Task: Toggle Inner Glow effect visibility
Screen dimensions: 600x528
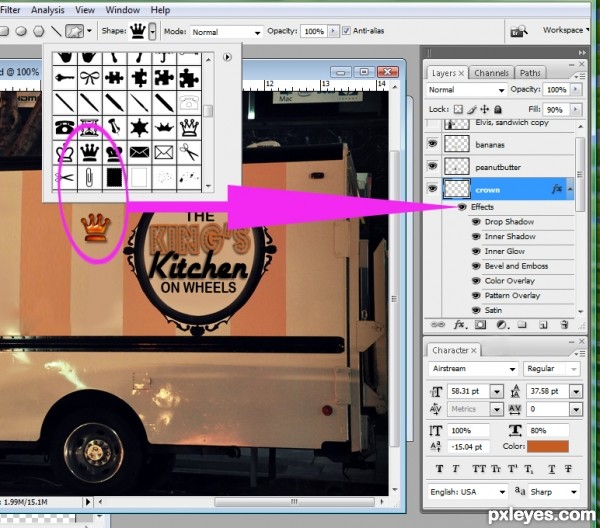Action: pyautogui.click(x=476, y=251)
